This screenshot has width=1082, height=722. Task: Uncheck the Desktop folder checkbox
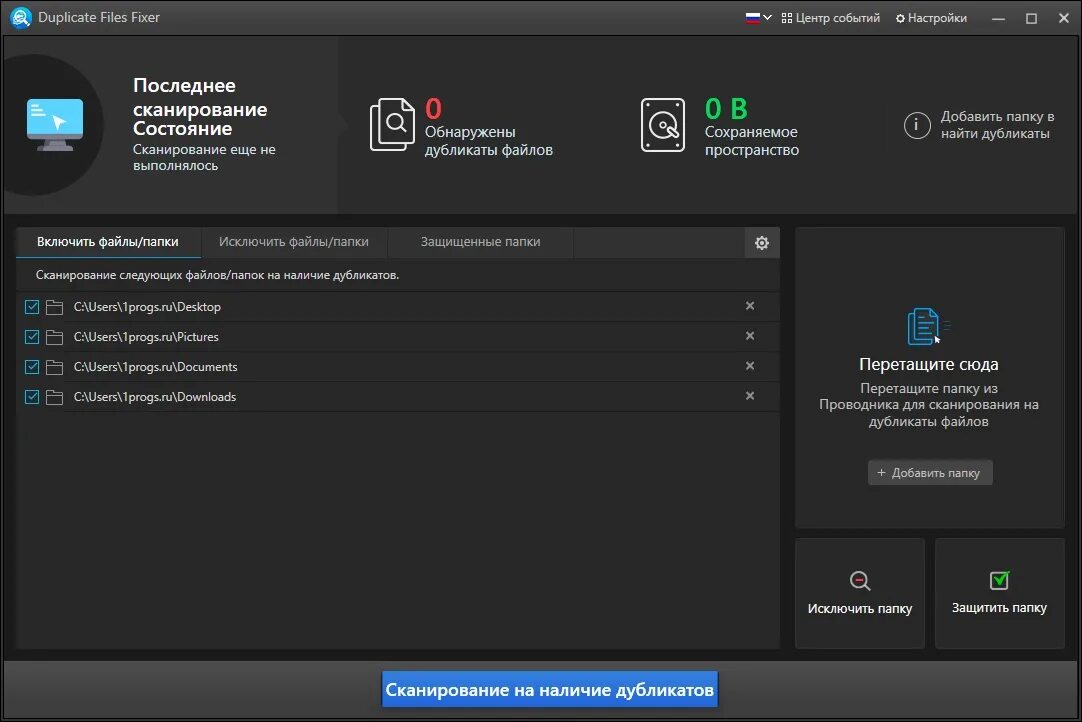(x=31, y=307)
